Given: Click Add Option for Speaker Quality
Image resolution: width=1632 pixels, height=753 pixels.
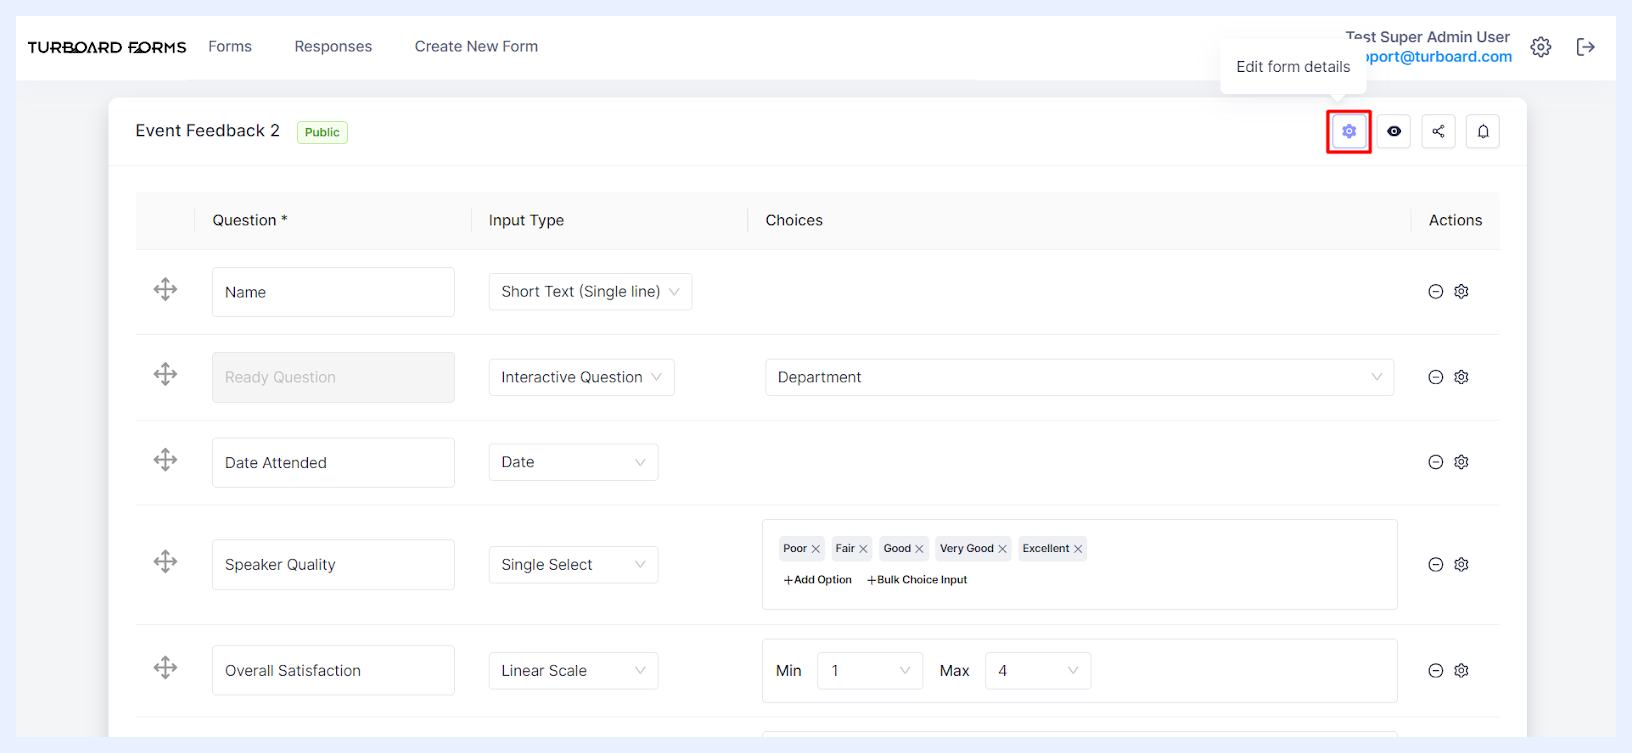Looking at the screenshot, I should [x=817, y=580].
